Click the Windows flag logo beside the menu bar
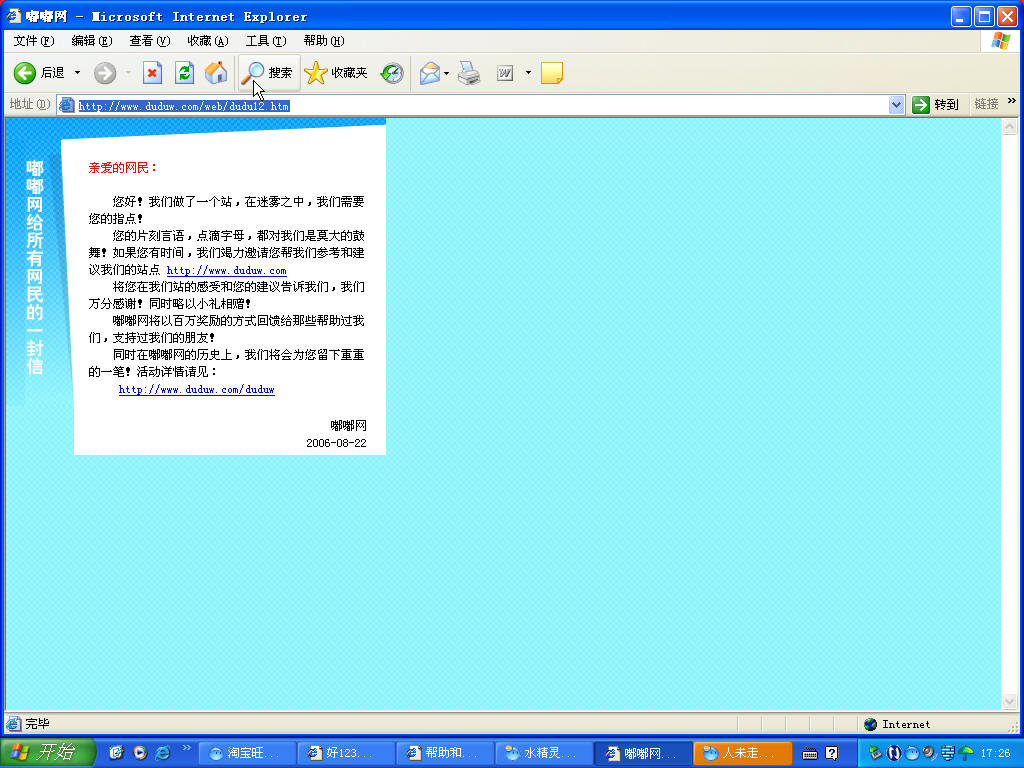This screenshot has width=1024, height=768. pyautogui.click(x=1000, y=40)
